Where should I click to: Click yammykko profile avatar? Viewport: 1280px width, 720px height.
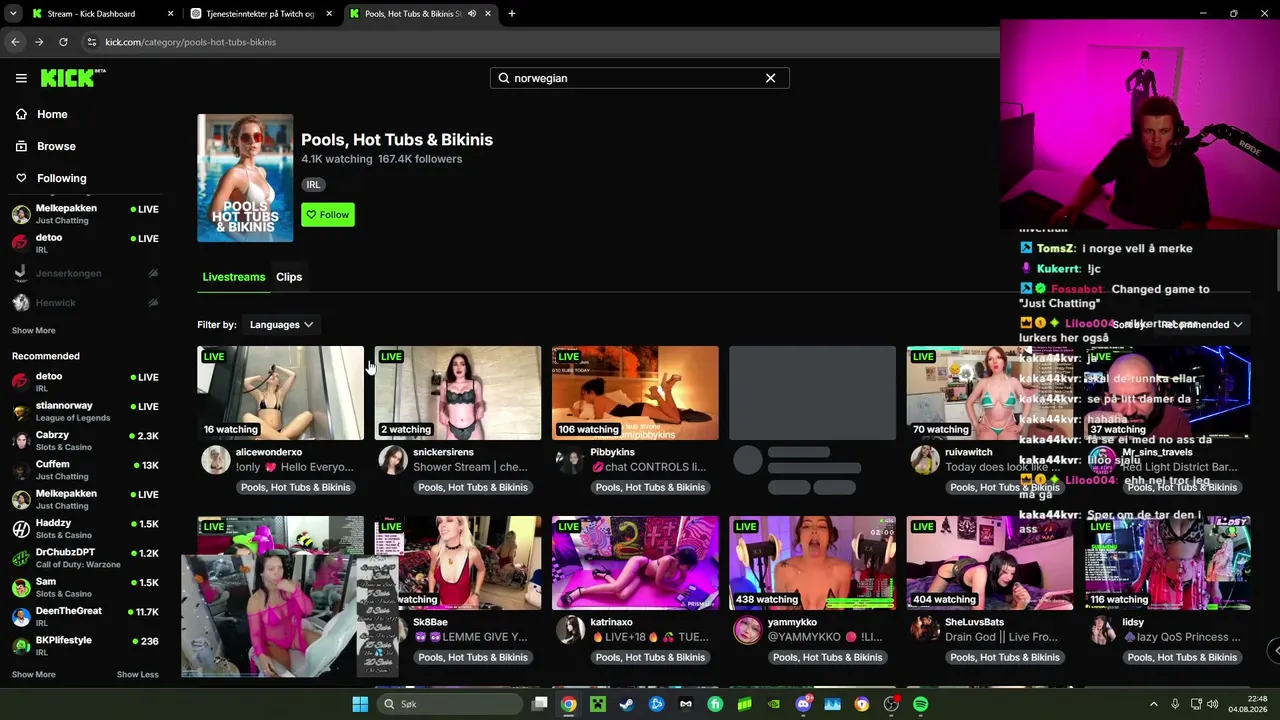(747, 630)
